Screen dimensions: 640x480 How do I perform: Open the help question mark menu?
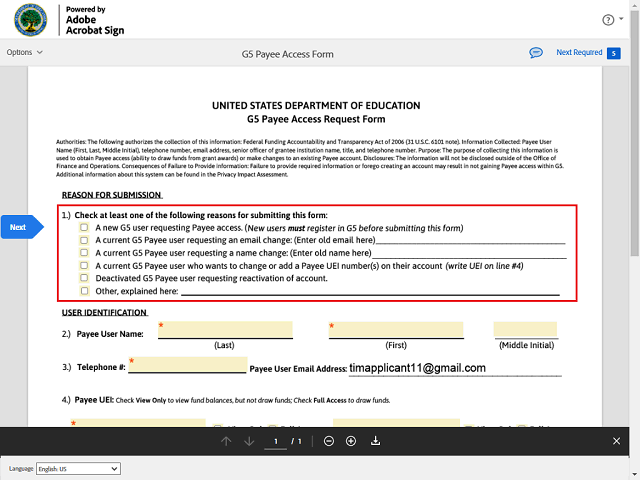click(607, 20)
